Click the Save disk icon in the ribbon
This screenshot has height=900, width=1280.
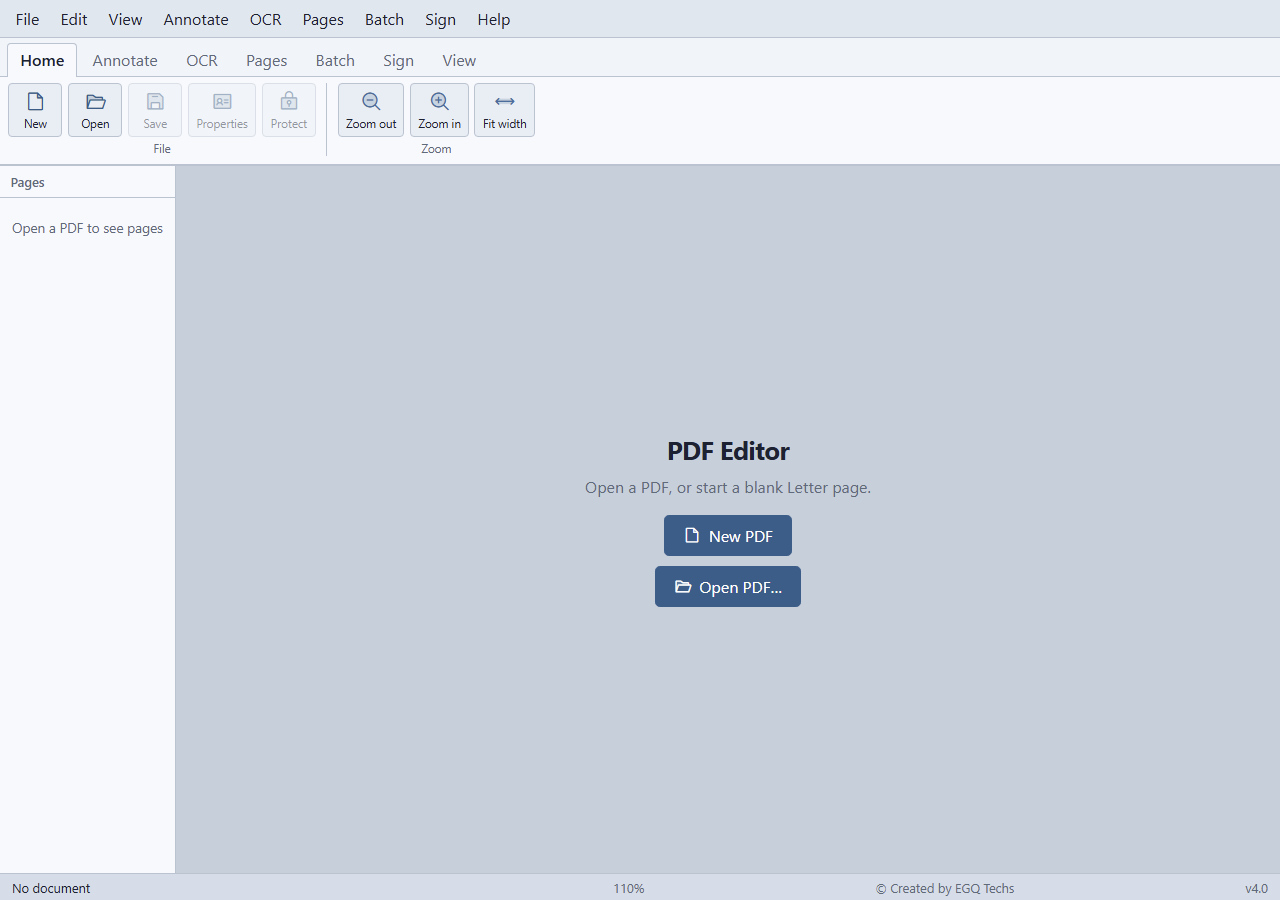(x=155, y=110)
